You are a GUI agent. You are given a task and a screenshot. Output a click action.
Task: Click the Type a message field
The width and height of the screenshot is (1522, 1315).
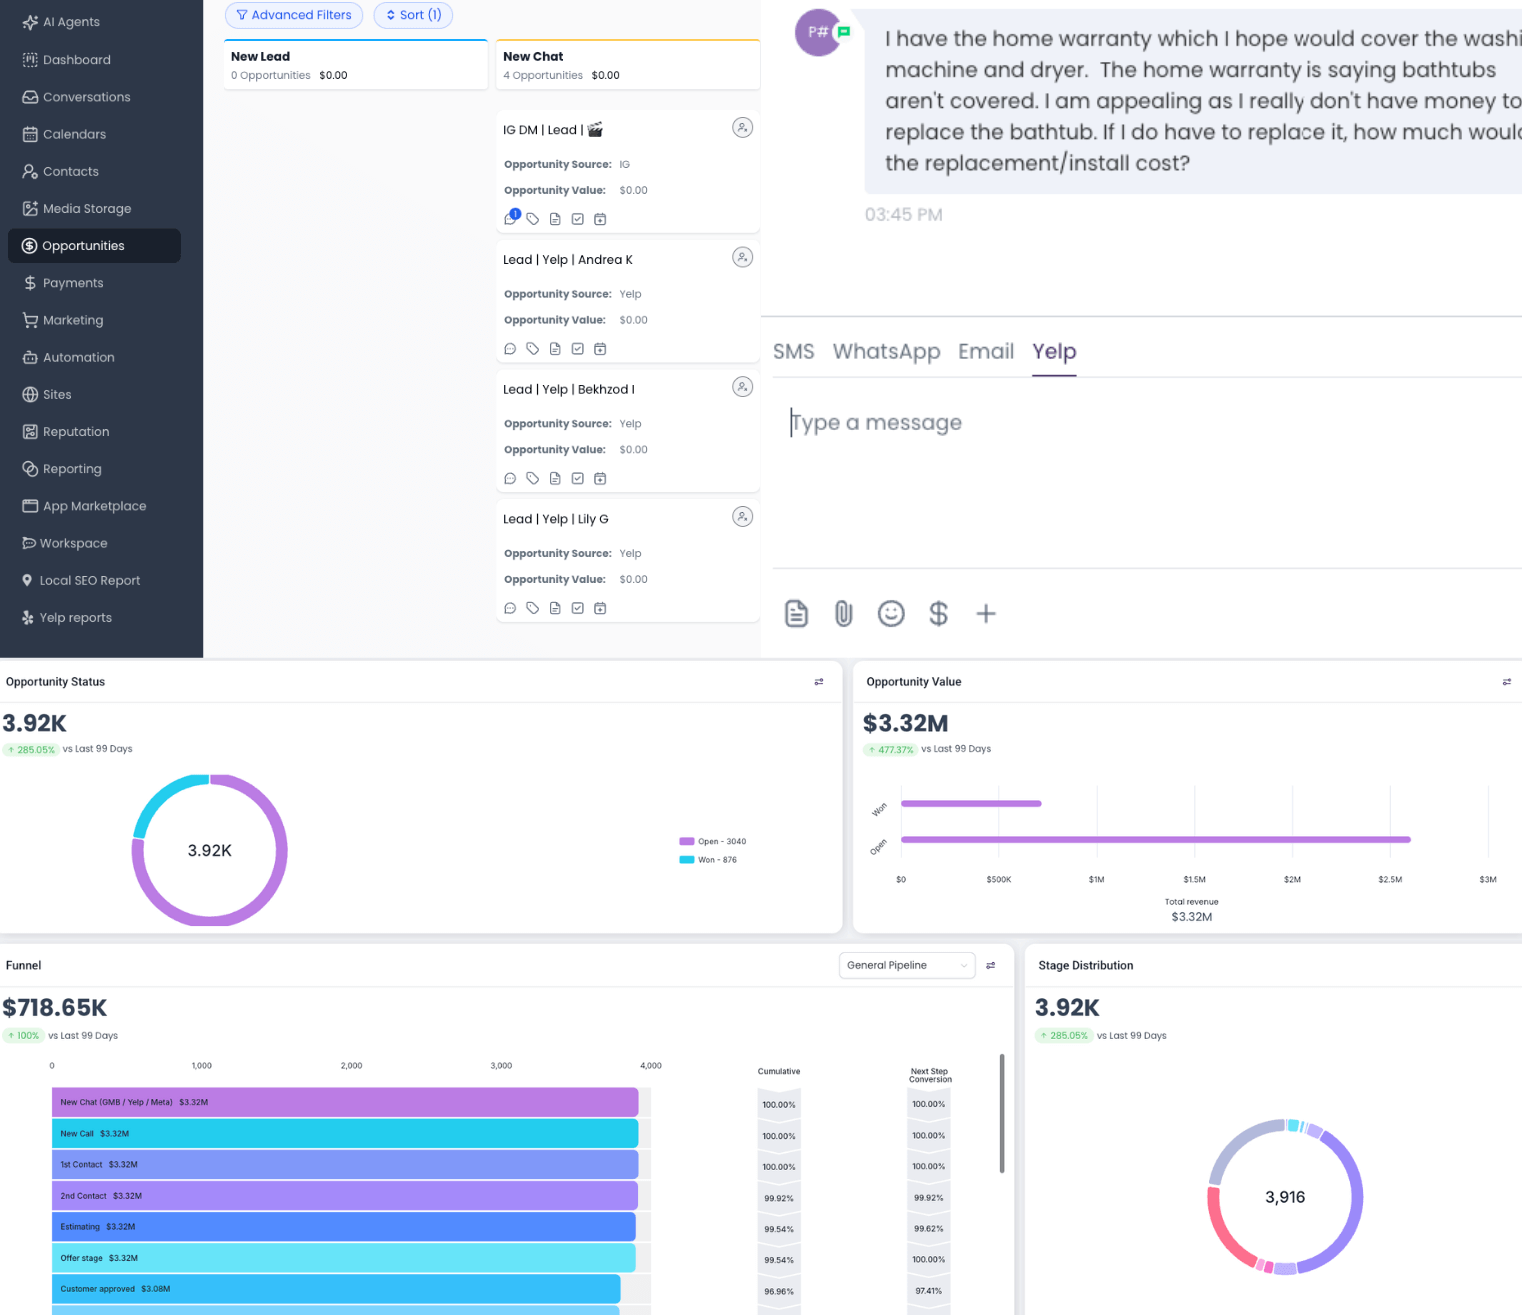[x=1100, y=423]
